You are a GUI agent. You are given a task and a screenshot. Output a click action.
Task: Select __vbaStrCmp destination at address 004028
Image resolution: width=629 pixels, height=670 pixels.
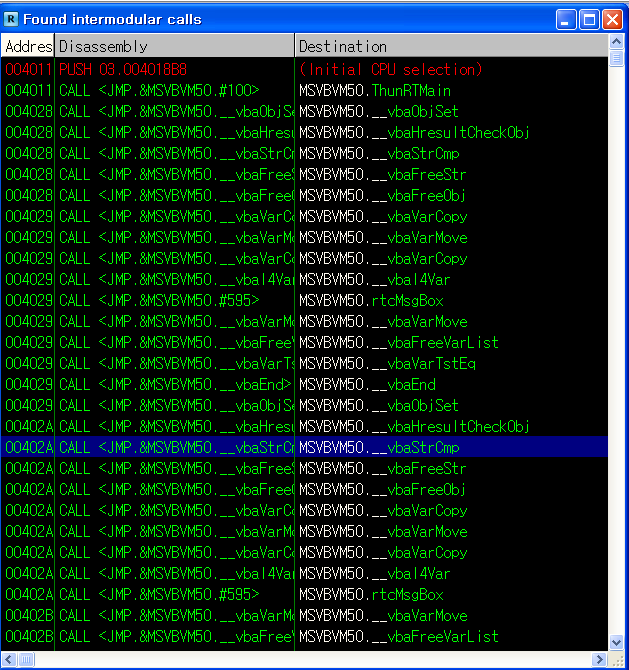379,153
